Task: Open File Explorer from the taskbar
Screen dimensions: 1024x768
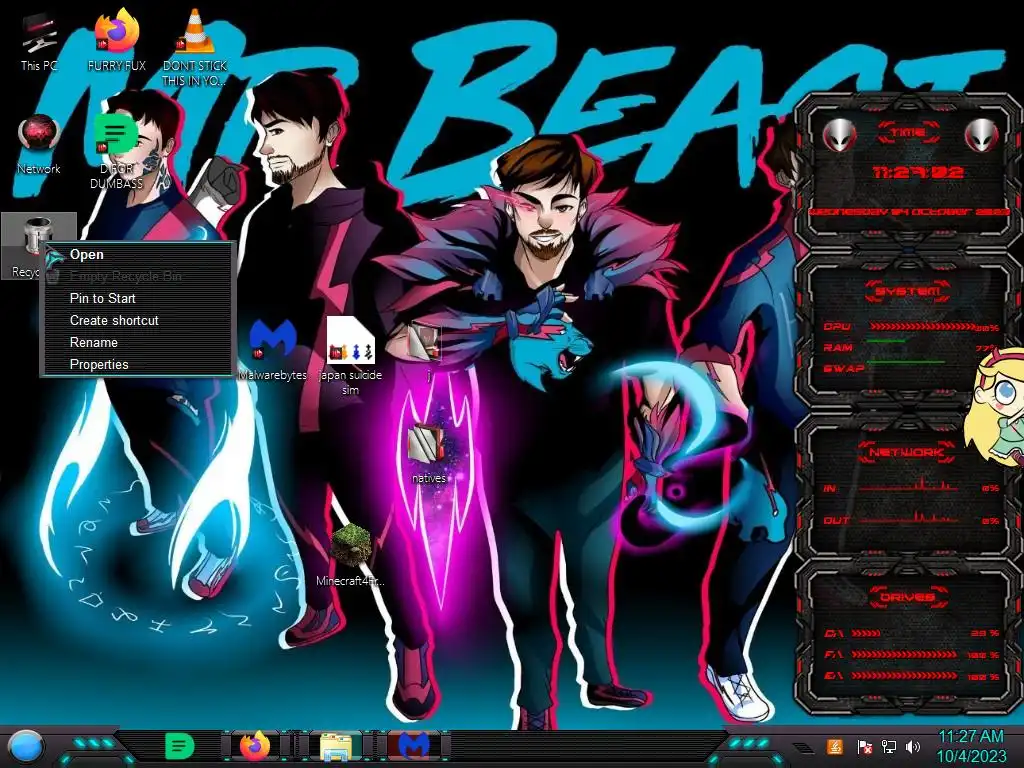Action: pyautogui.click(x=336, y=746)
